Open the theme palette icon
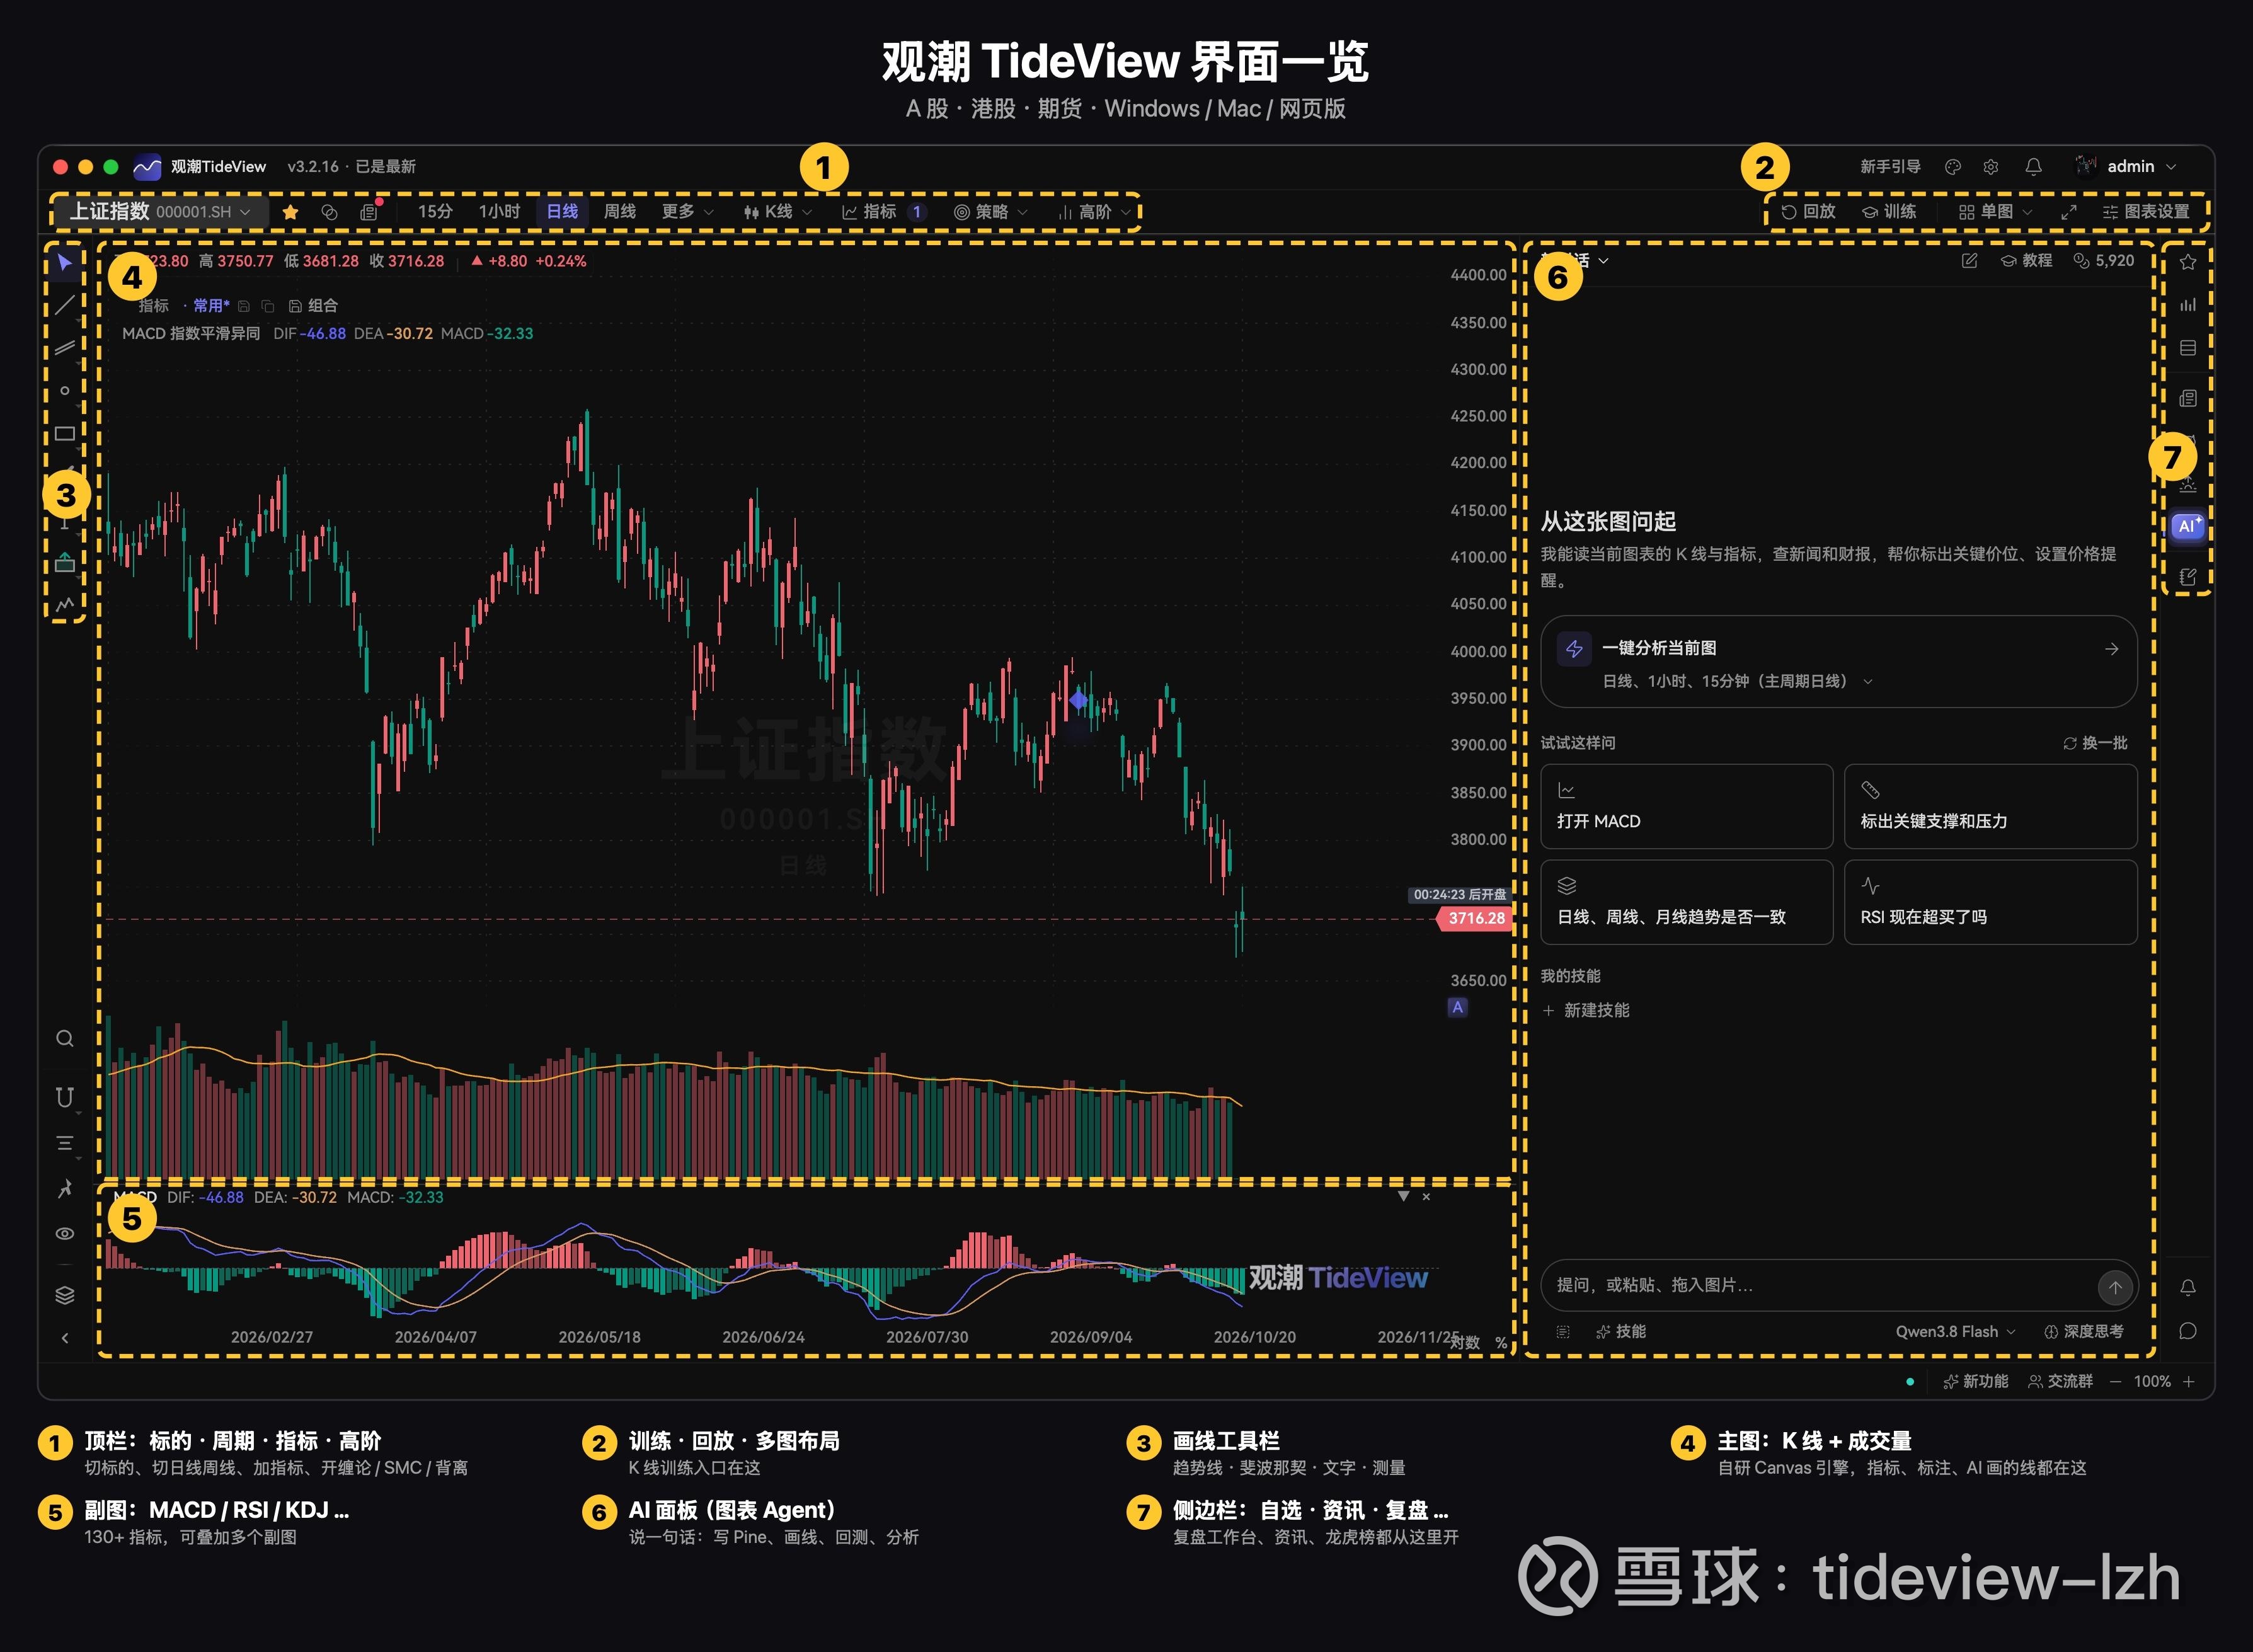 1952,167
